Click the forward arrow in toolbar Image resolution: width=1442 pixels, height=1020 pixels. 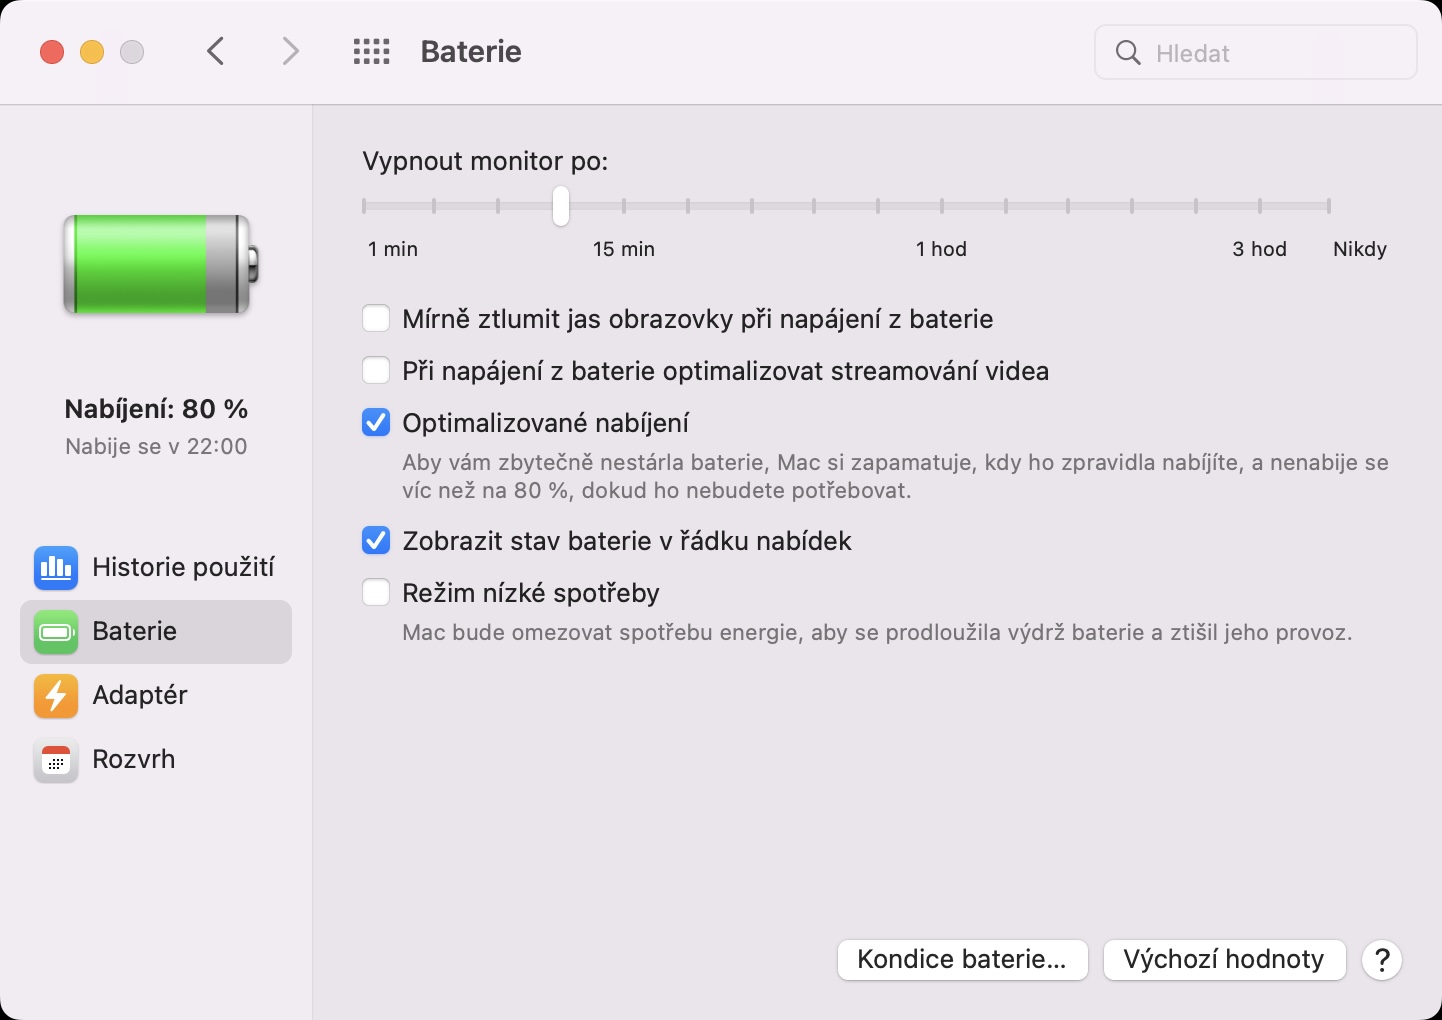290,52
